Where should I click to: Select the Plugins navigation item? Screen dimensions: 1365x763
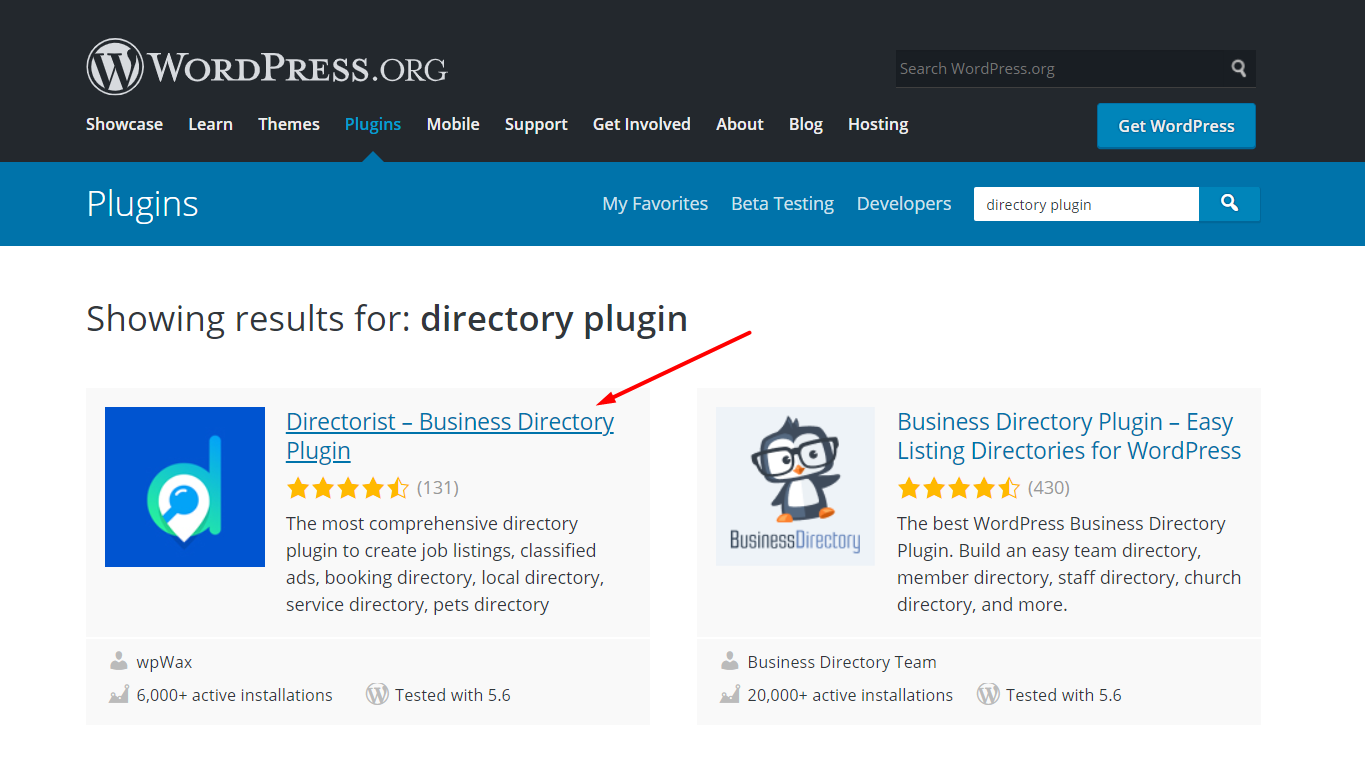[x=373, y=124]
